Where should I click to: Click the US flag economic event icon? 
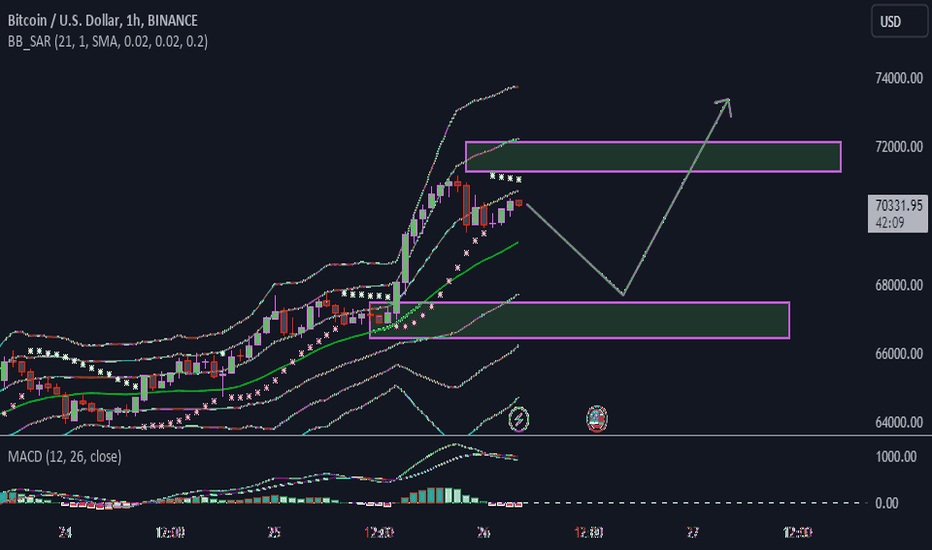click(x=597, y=419)
